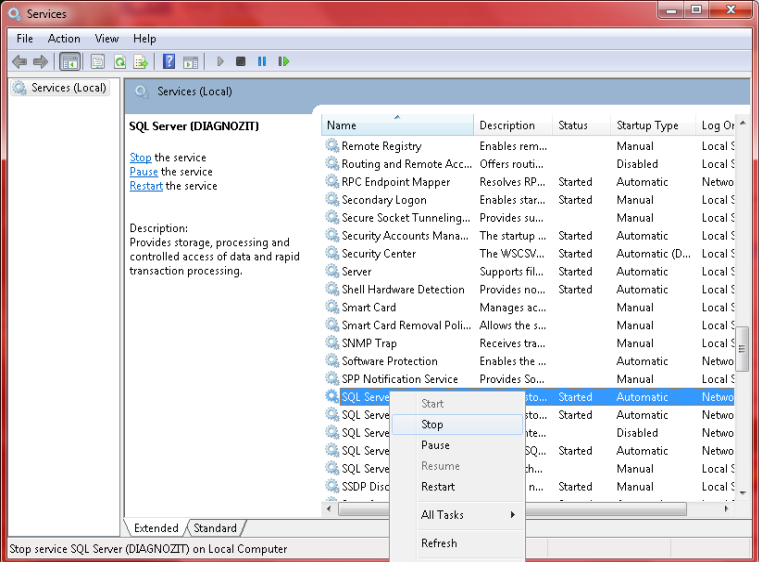Click the Export List toolbar icon
The image size is (759, 562).
click(141, 62)
